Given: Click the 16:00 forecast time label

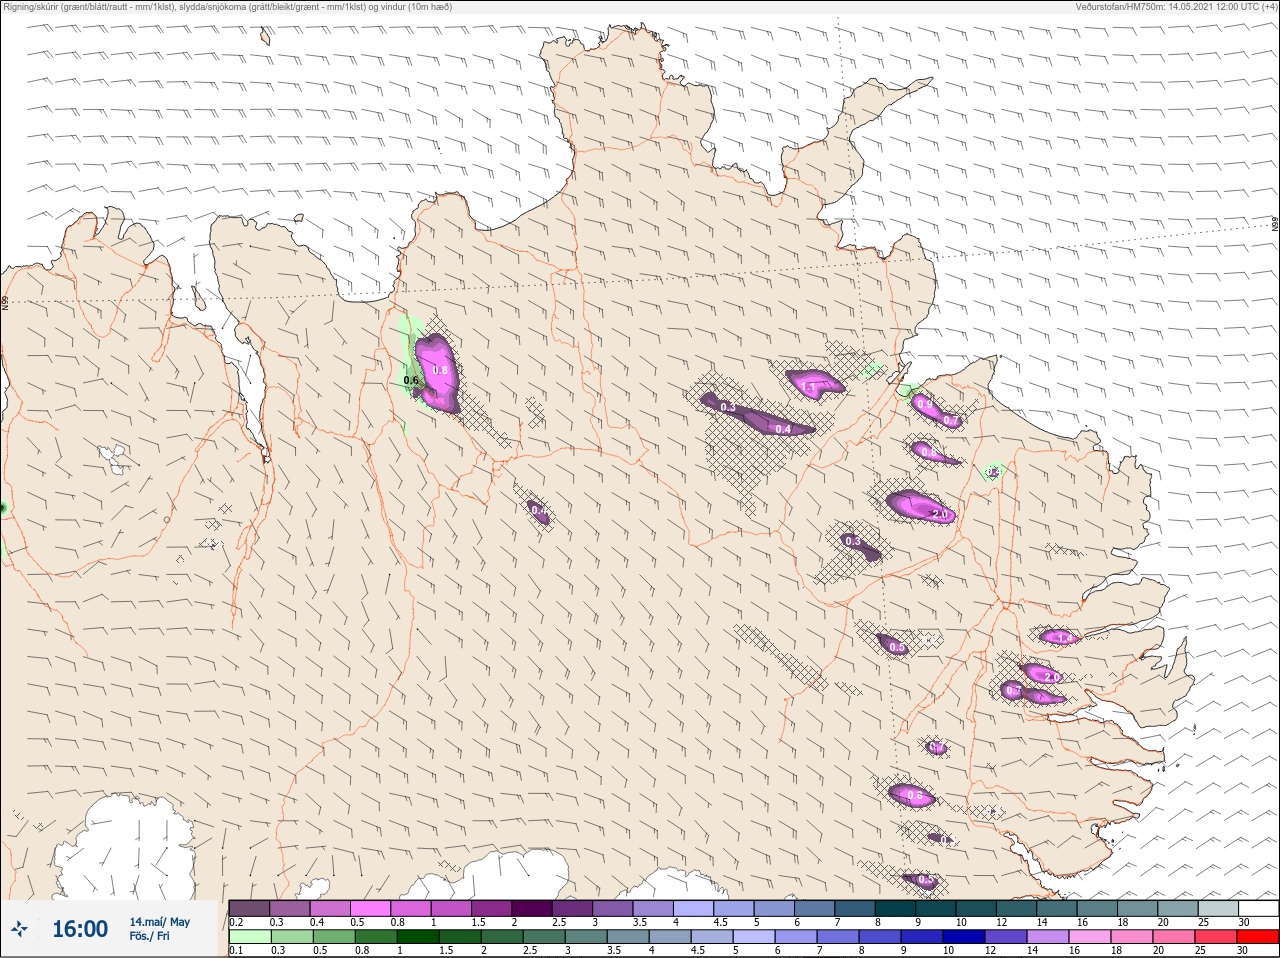Looking at the screenshot, I should 80,929.
